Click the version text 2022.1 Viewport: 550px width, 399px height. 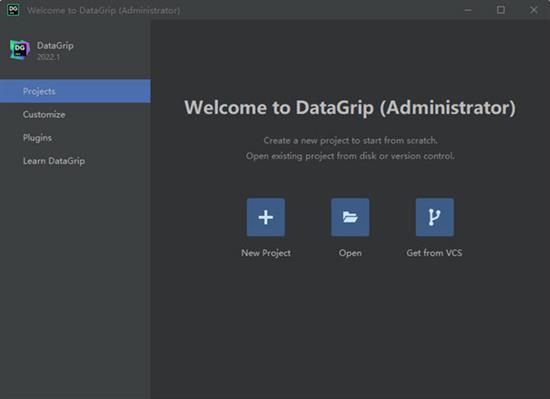click(x=48, y=57)
